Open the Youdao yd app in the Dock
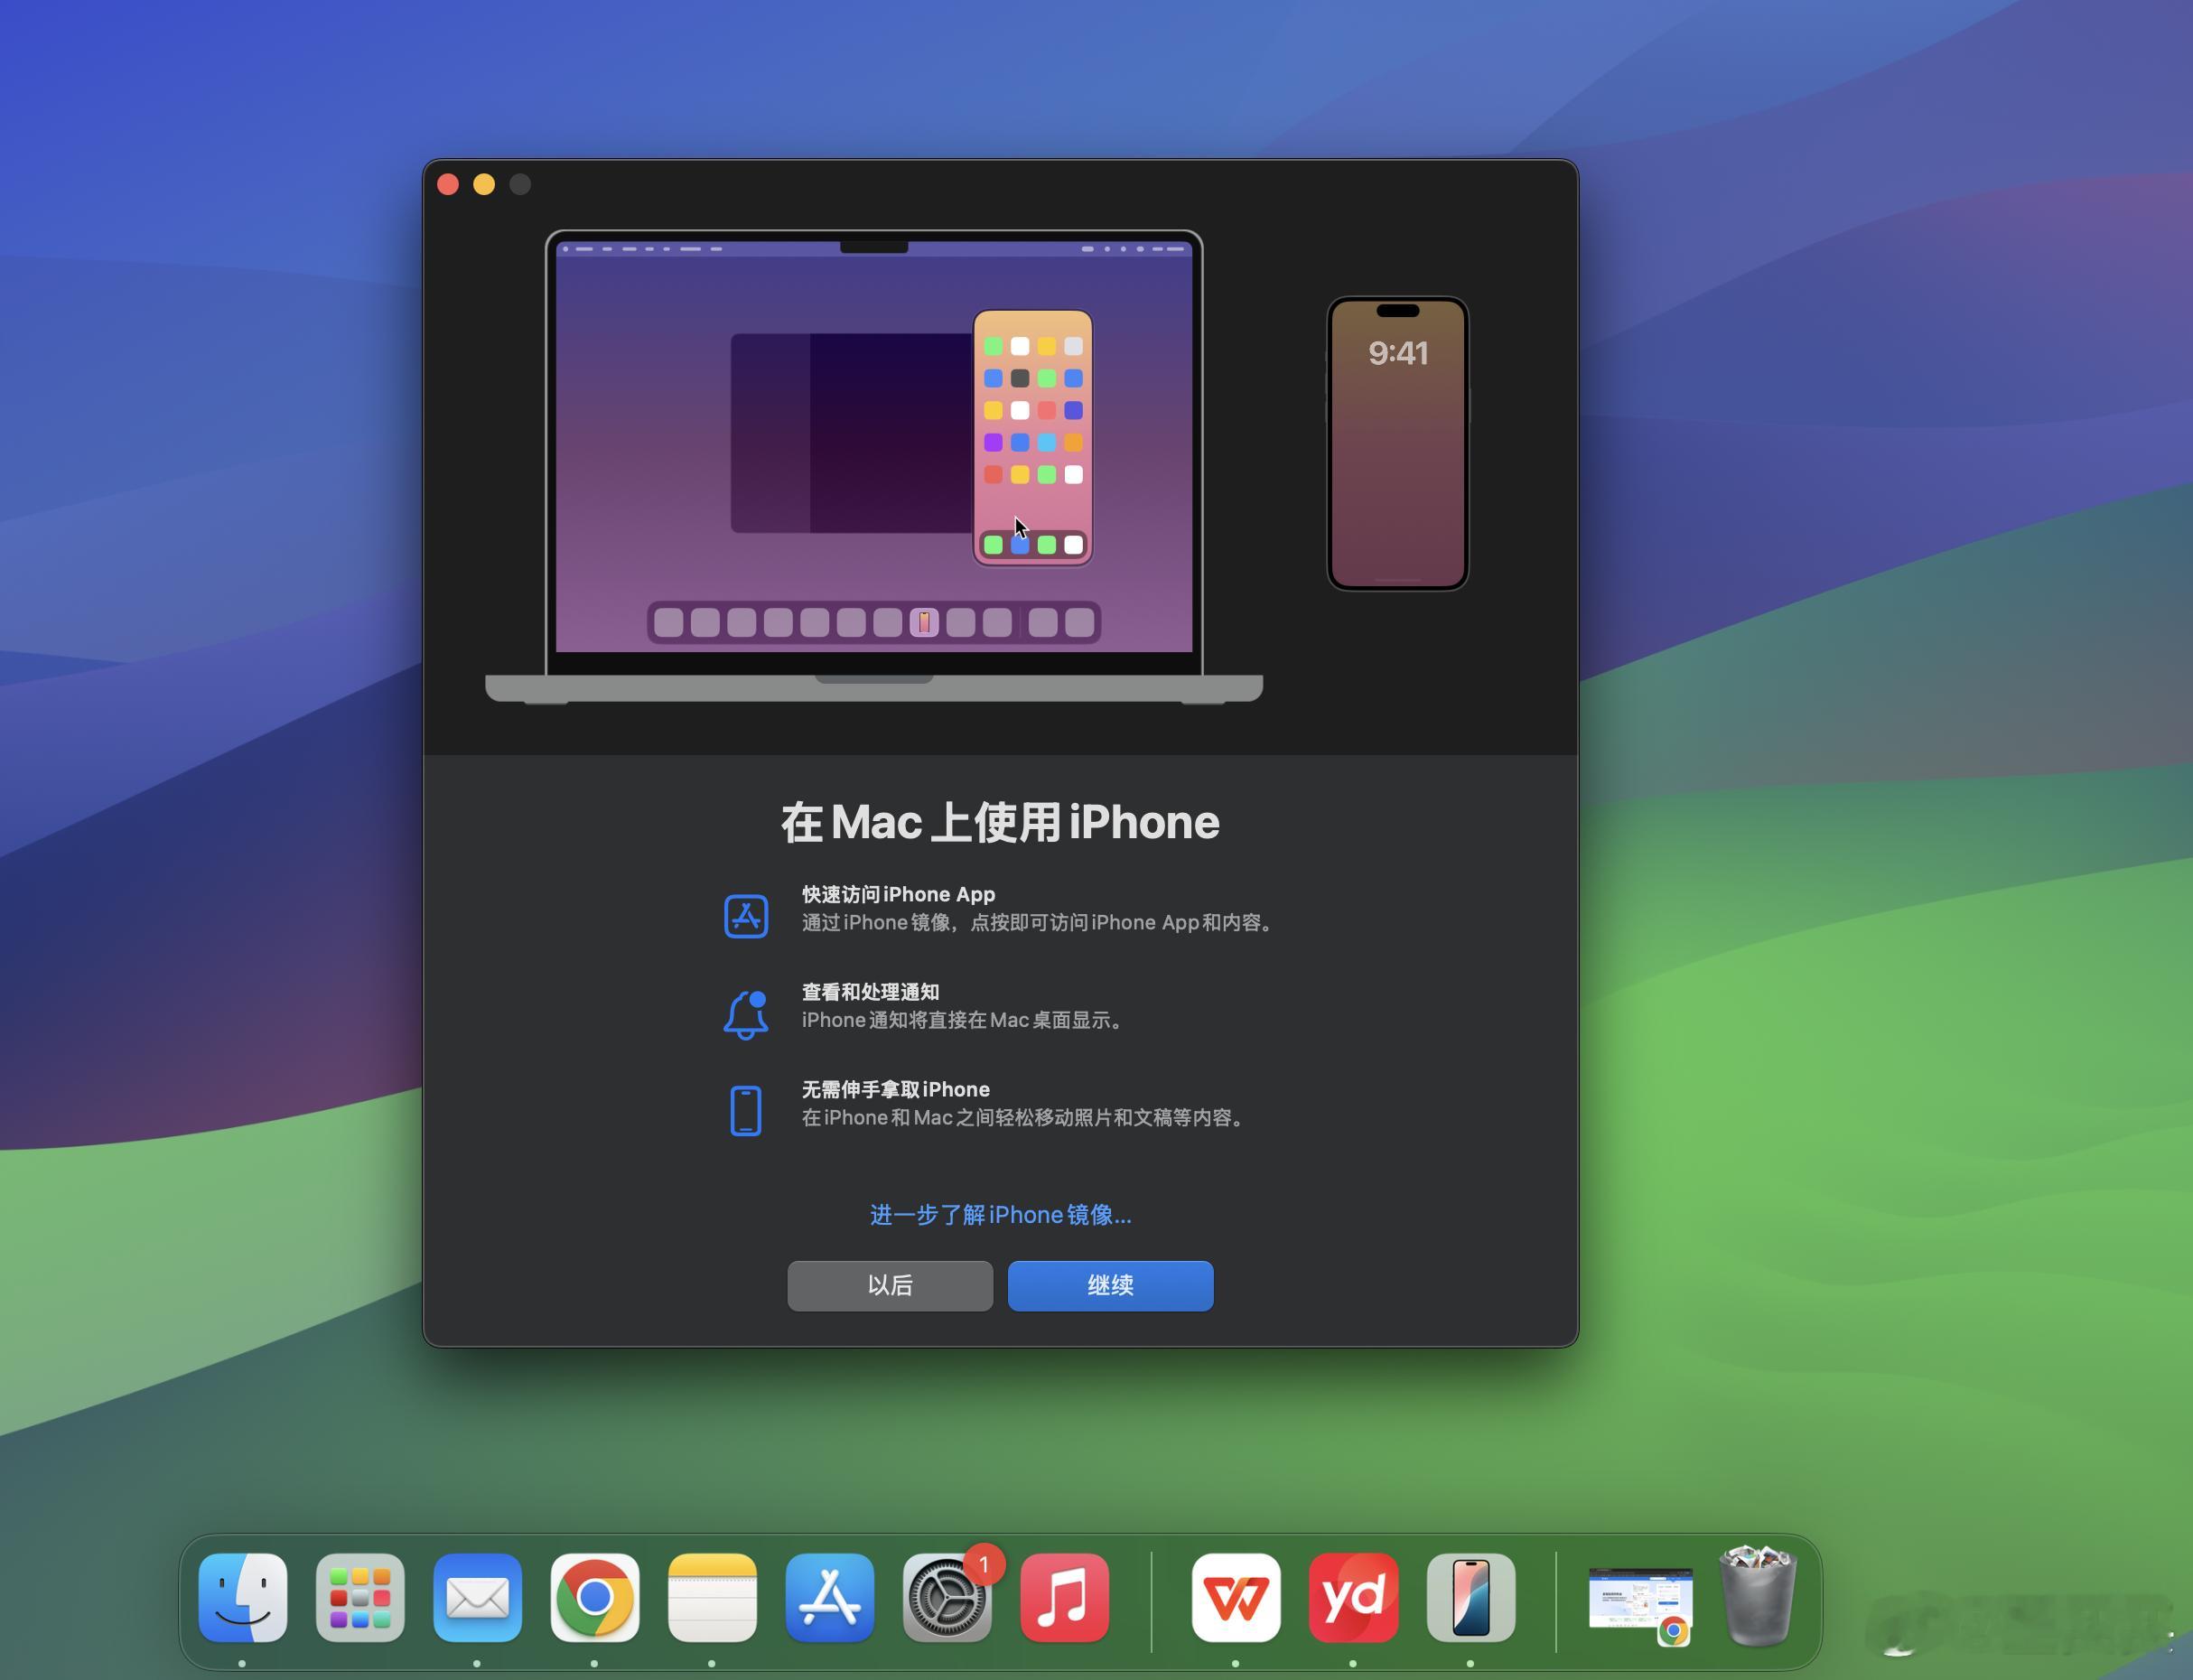 click(1353, 1598)
